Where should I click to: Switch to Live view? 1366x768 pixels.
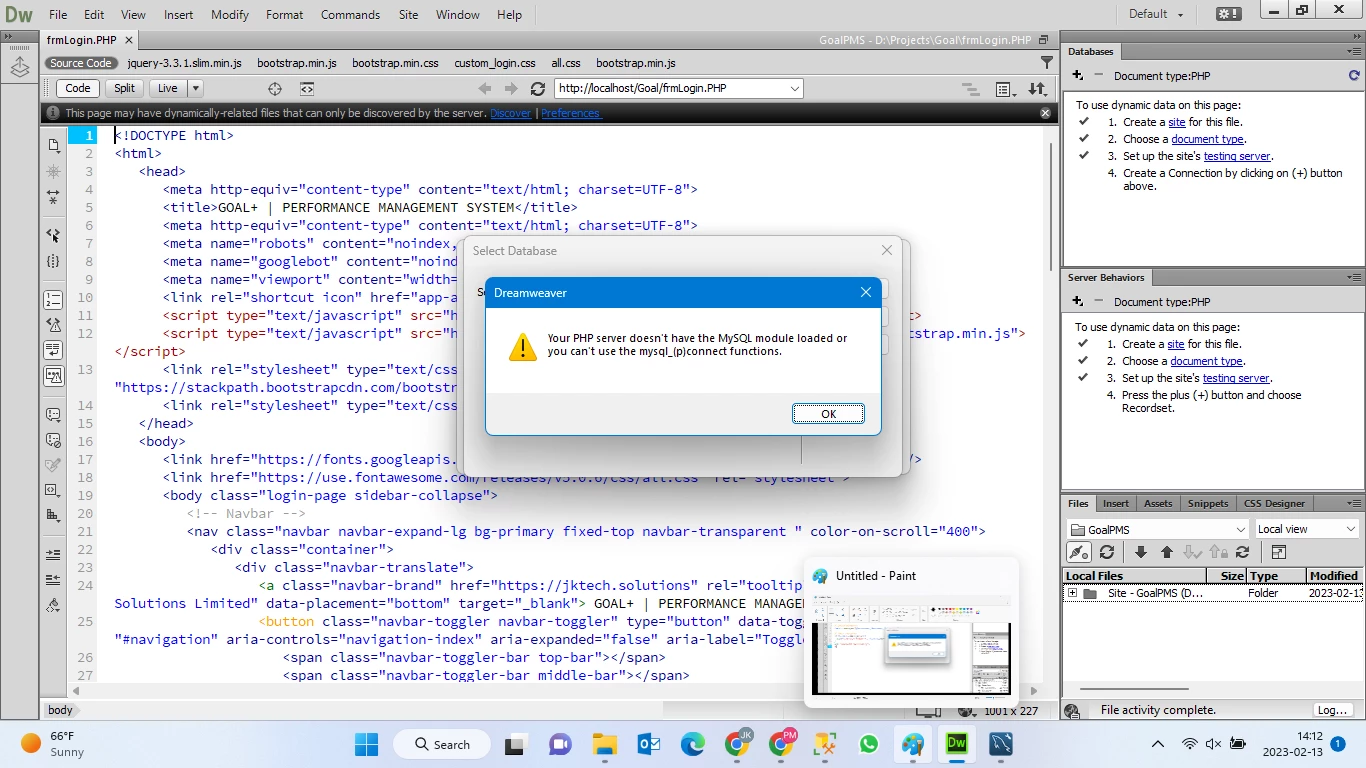[167, 88]
